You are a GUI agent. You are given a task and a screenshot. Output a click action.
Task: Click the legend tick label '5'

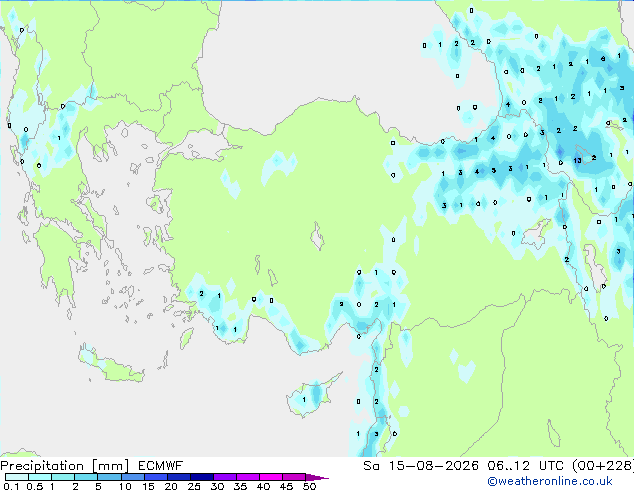coord(98,486)
